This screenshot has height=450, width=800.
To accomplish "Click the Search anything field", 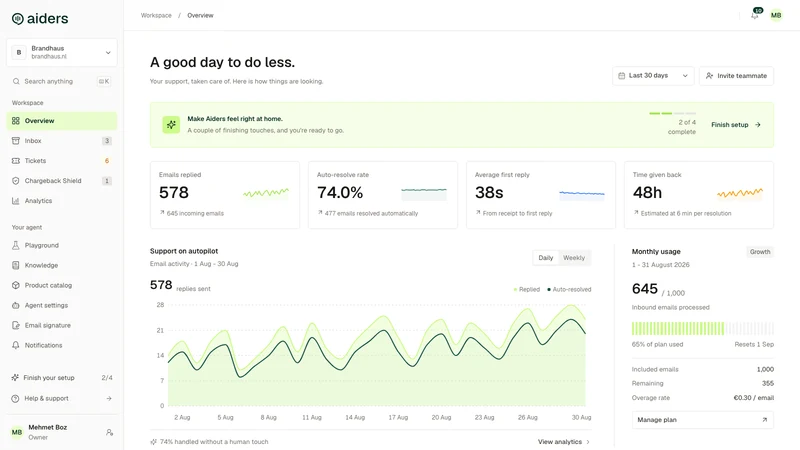I will click(62, 81).
